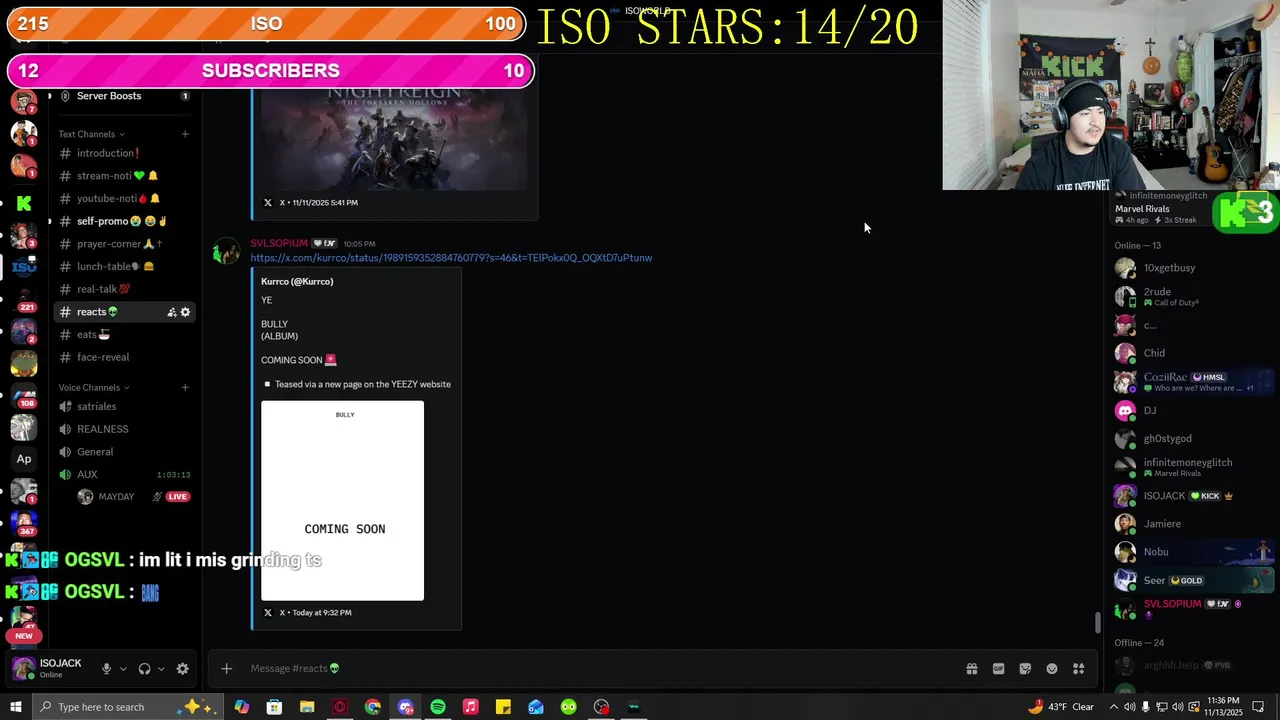Open the youtube-noti channel
This screenshot has height=720, width=1280.
(x=123, y=199)
